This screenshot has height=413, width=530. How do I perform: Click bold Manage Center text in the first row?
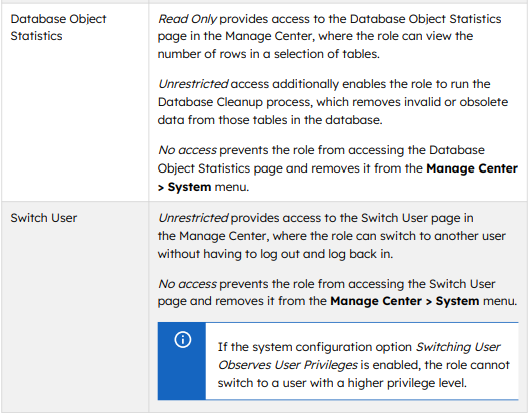(472, 168)
